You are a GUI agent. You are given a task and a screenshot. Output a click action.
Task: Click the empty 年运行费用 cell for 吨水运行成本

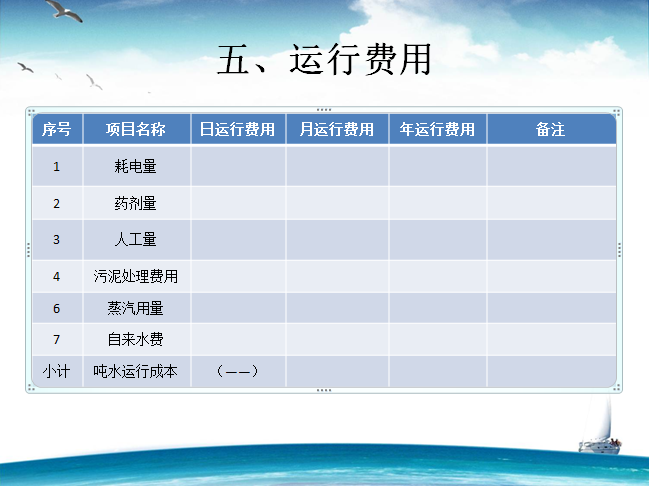point(438,371)
